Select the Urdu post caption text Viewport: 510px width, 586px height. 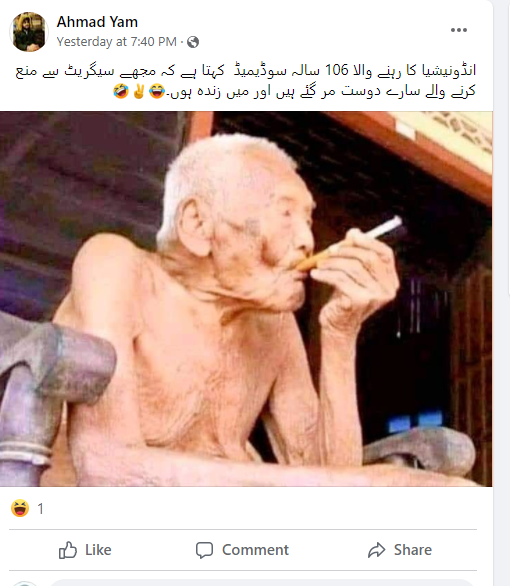246,80
